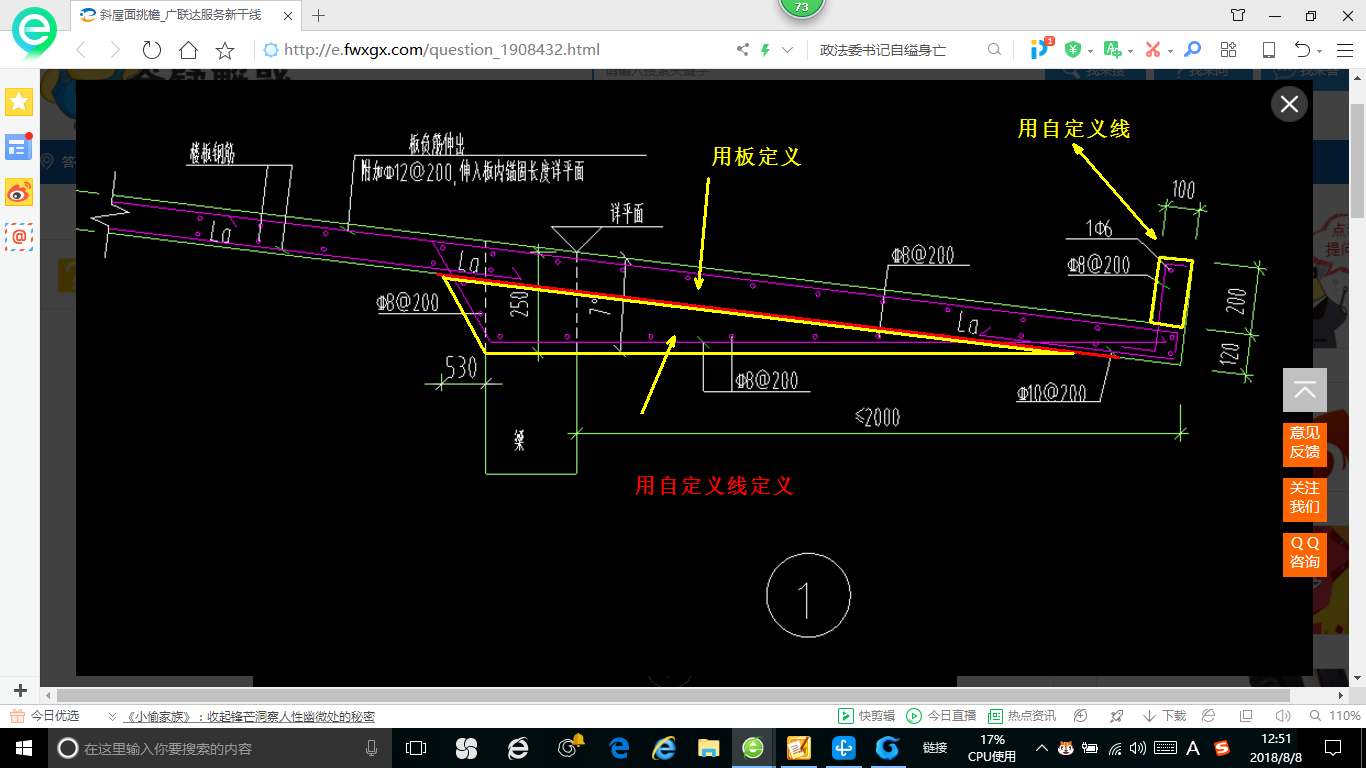The image size is (1366, 768).
Task: Click the 意见反馈 button
Action: coord(1305,443)
